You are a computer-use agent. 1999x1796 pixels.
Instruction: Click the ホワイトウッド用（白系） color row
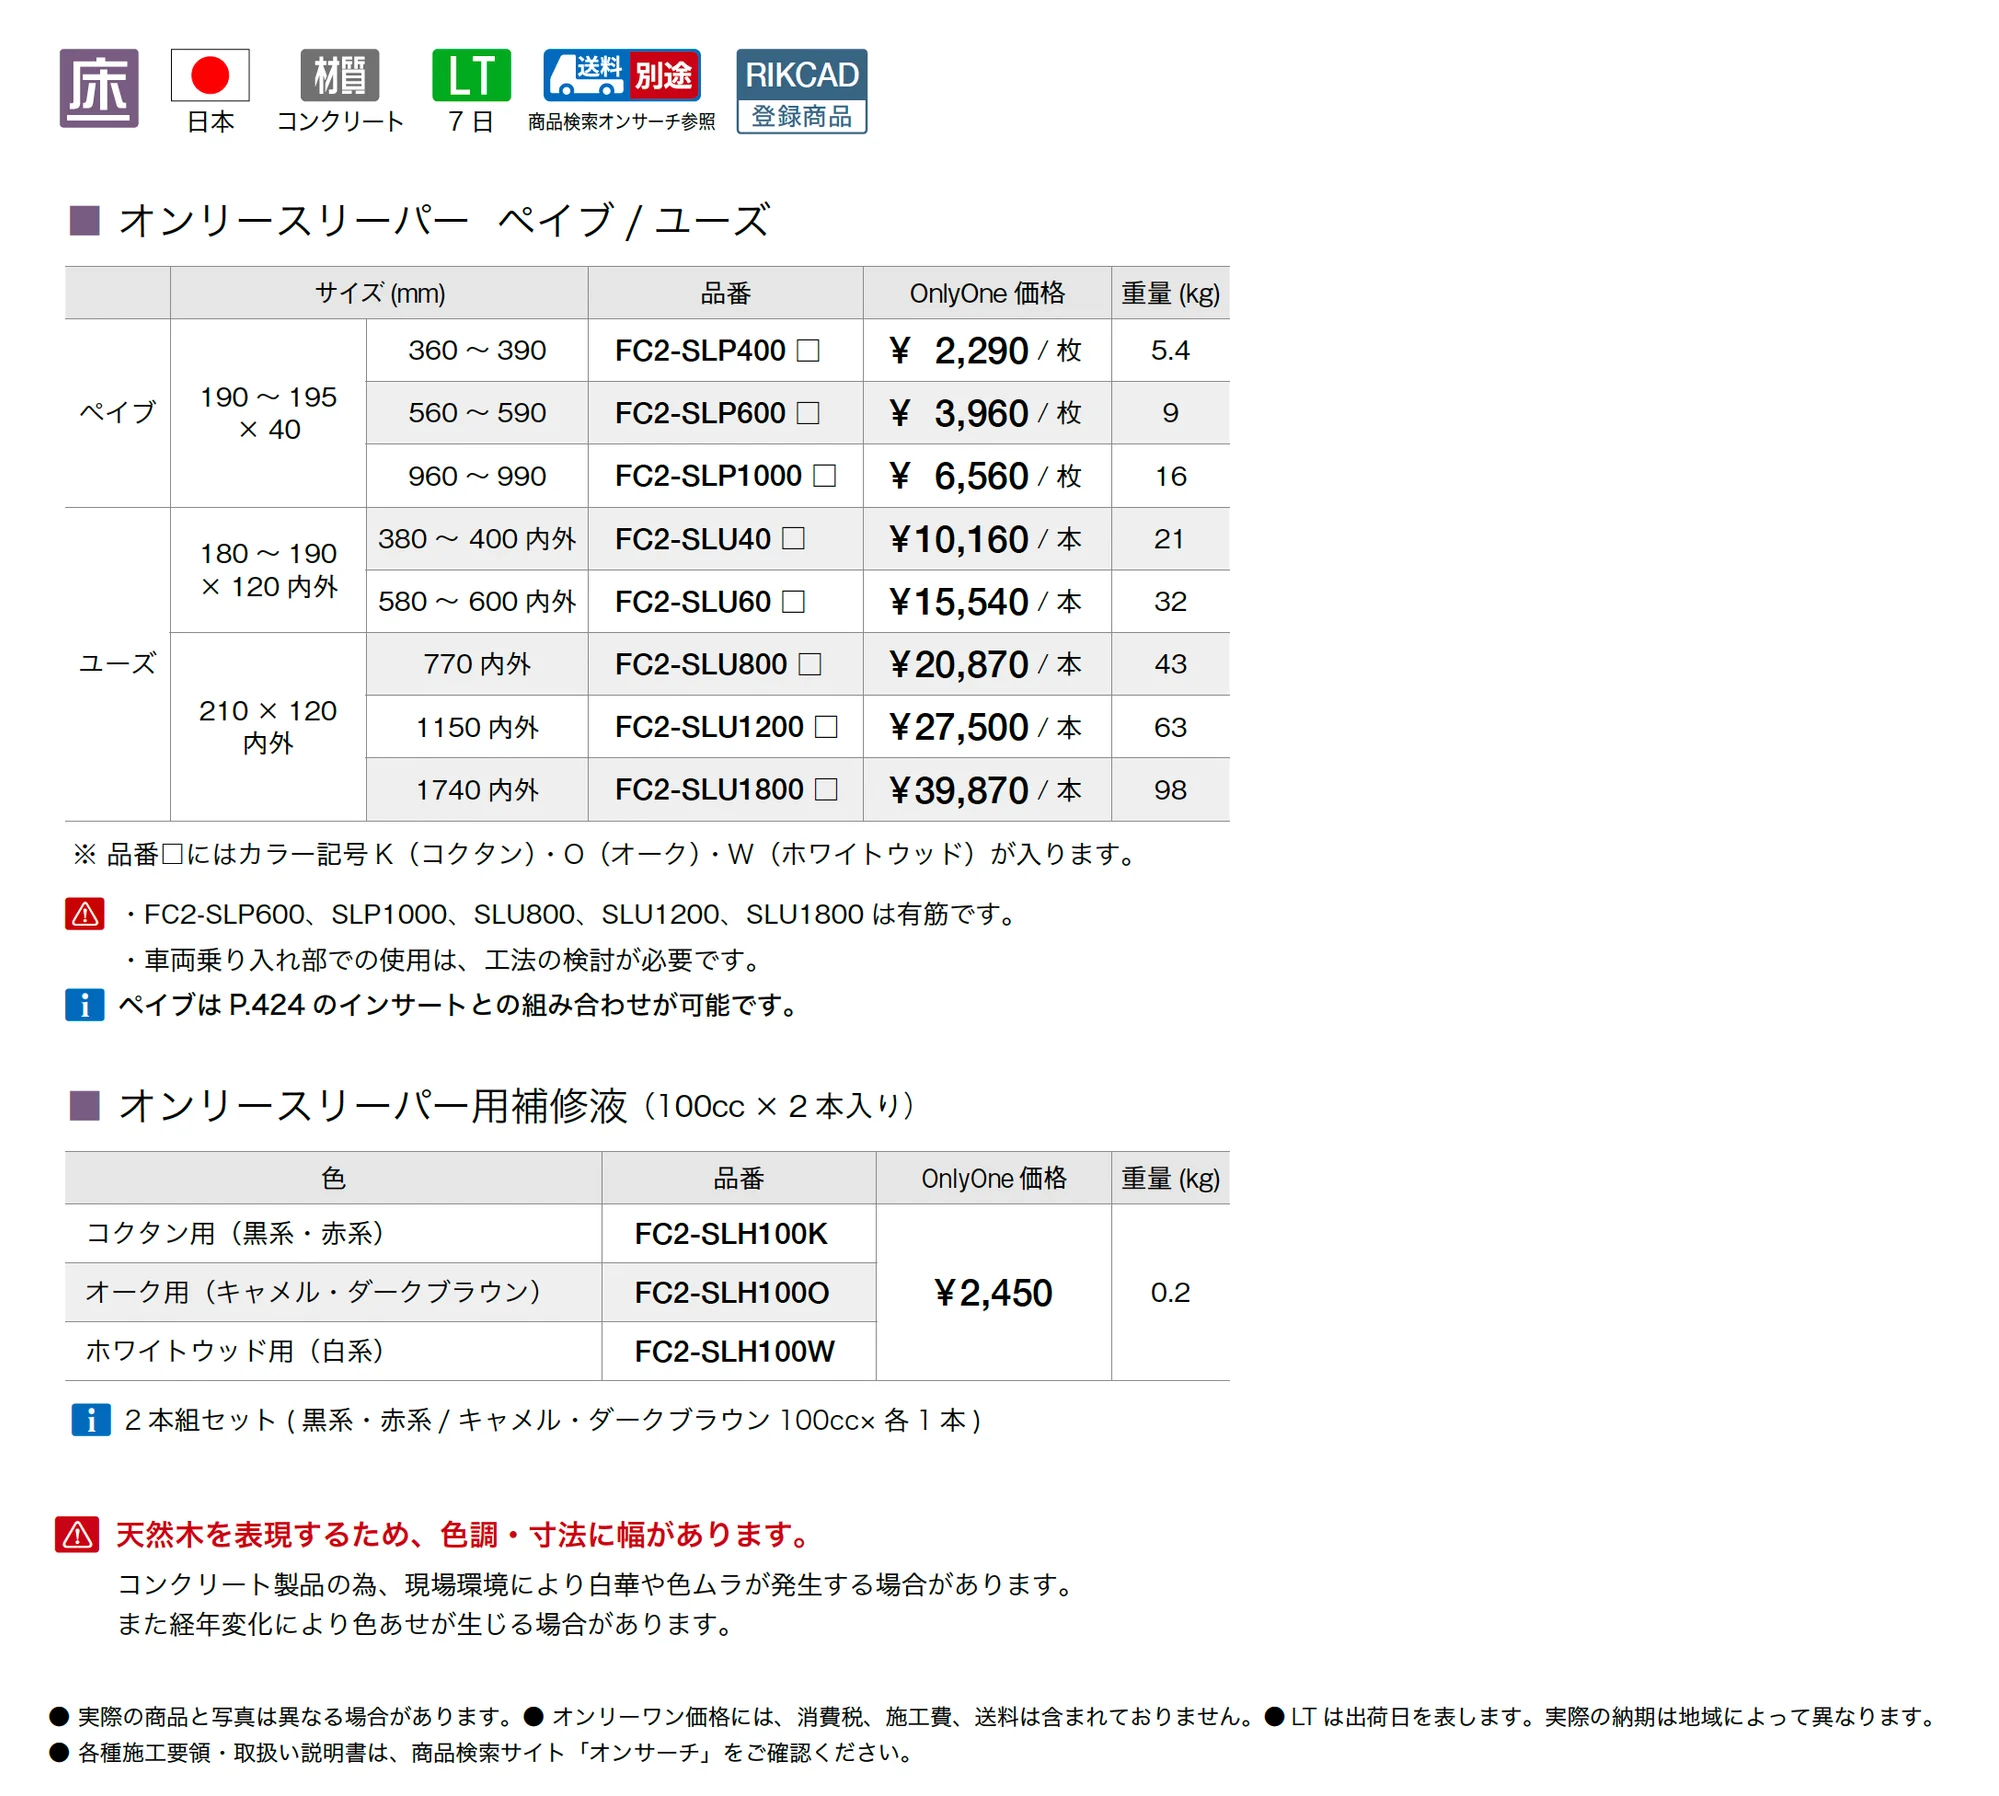[333, 1351]
